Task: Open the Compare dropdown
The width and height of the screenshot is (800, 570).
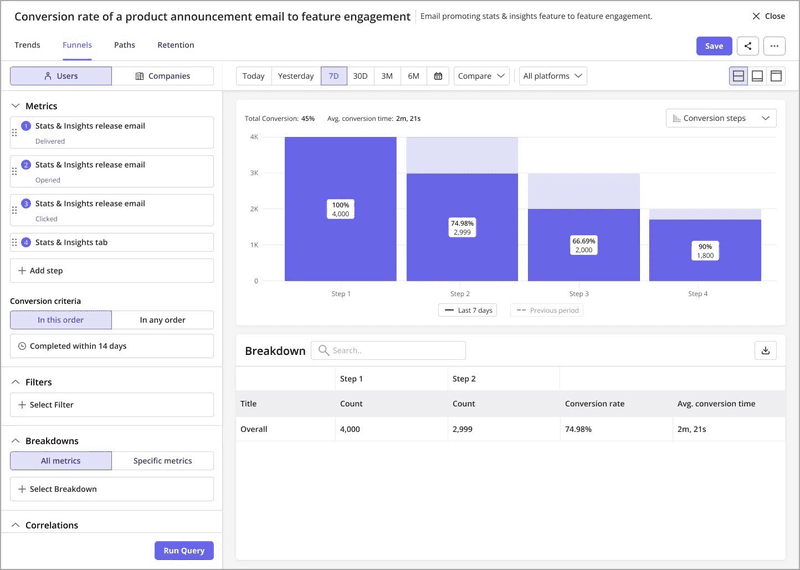Action: pyautogui.click(x=481, y=76)
